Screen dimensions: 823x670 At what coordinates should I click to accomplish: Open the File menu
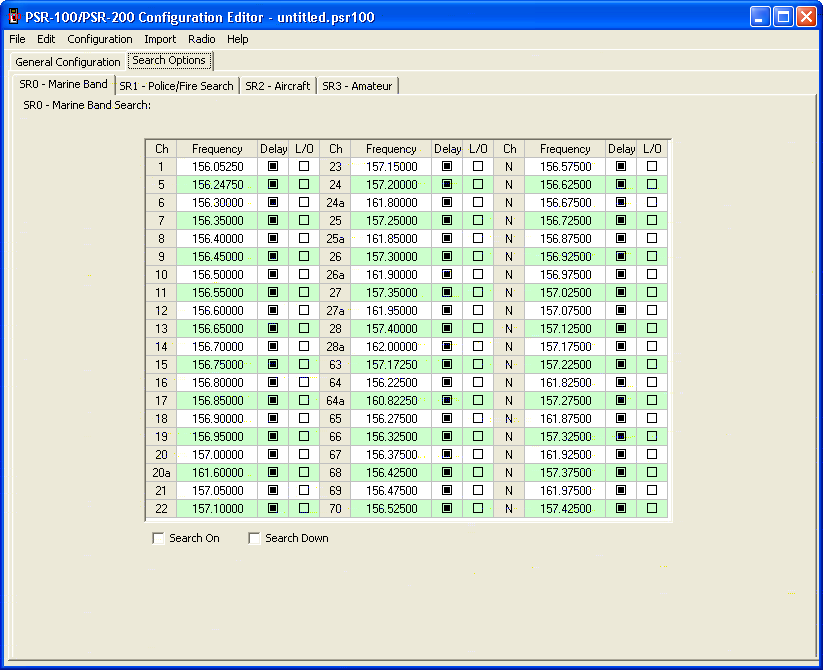[17, 39]
